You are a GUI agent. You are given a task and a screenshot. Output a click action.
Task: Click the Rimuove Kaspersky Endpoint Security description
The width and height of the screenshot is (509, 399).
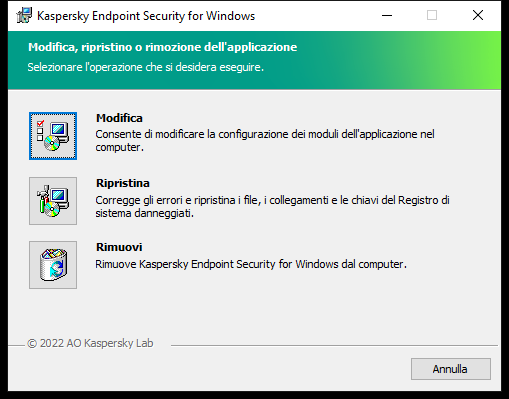(x=251, y=264)
